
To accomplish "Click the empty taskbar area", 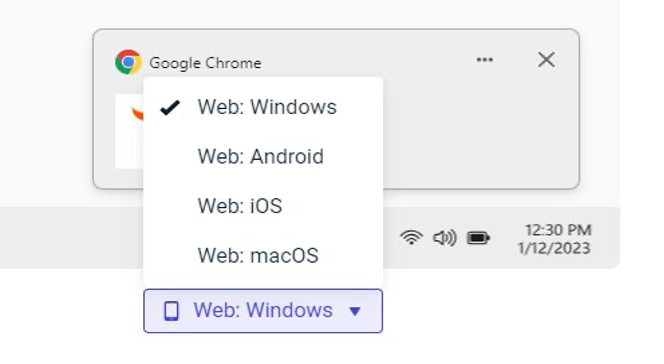I will pos(71,237).
